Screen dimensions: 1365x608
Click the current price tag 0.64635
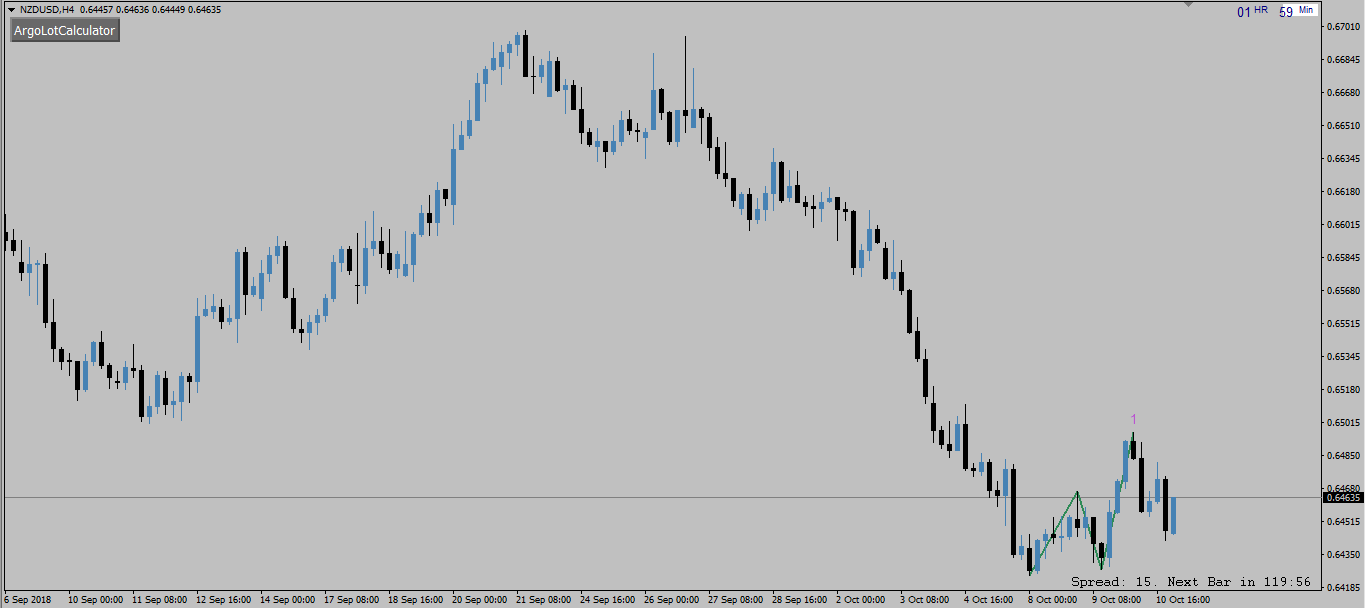[x=1342, y=497]
